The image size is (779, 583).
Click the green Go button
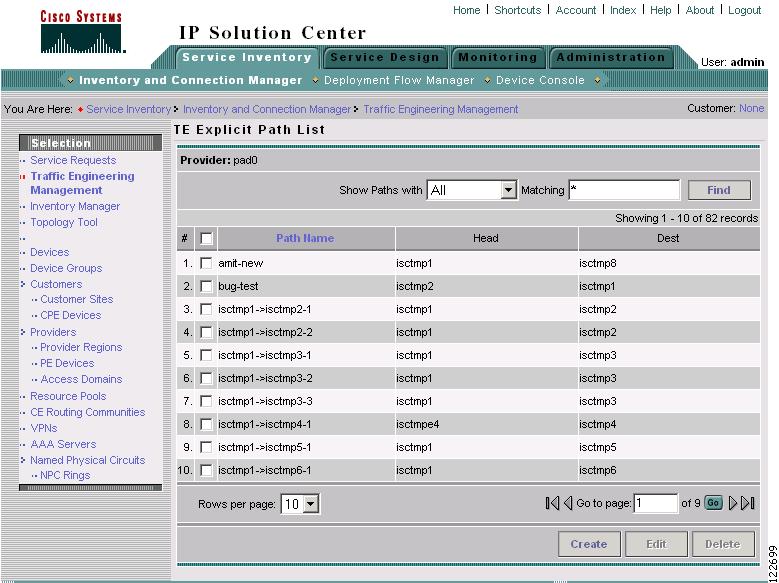click(713, 503)
